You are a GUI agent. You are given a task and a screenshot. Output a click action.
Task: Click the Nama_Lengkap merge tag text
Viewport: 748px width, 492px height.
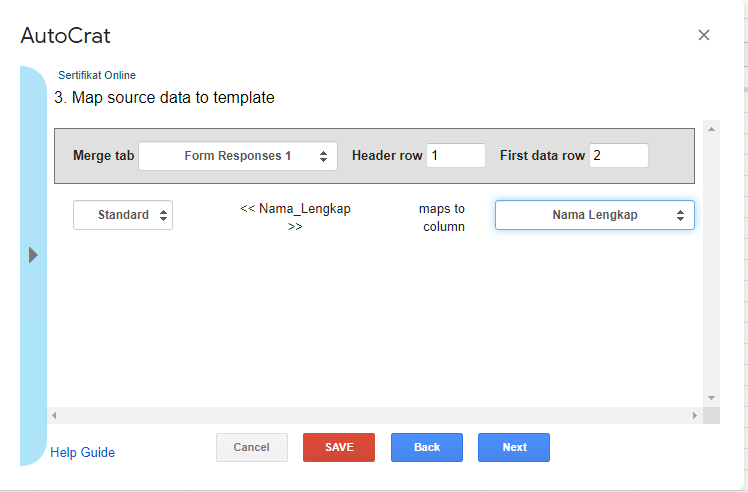pyautogui.click(x=295, y=217)
